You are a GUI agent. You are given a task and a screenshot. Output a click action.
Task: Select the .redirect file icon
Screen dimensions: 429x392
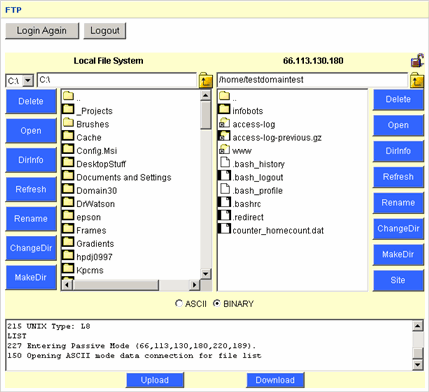(224, 216)
